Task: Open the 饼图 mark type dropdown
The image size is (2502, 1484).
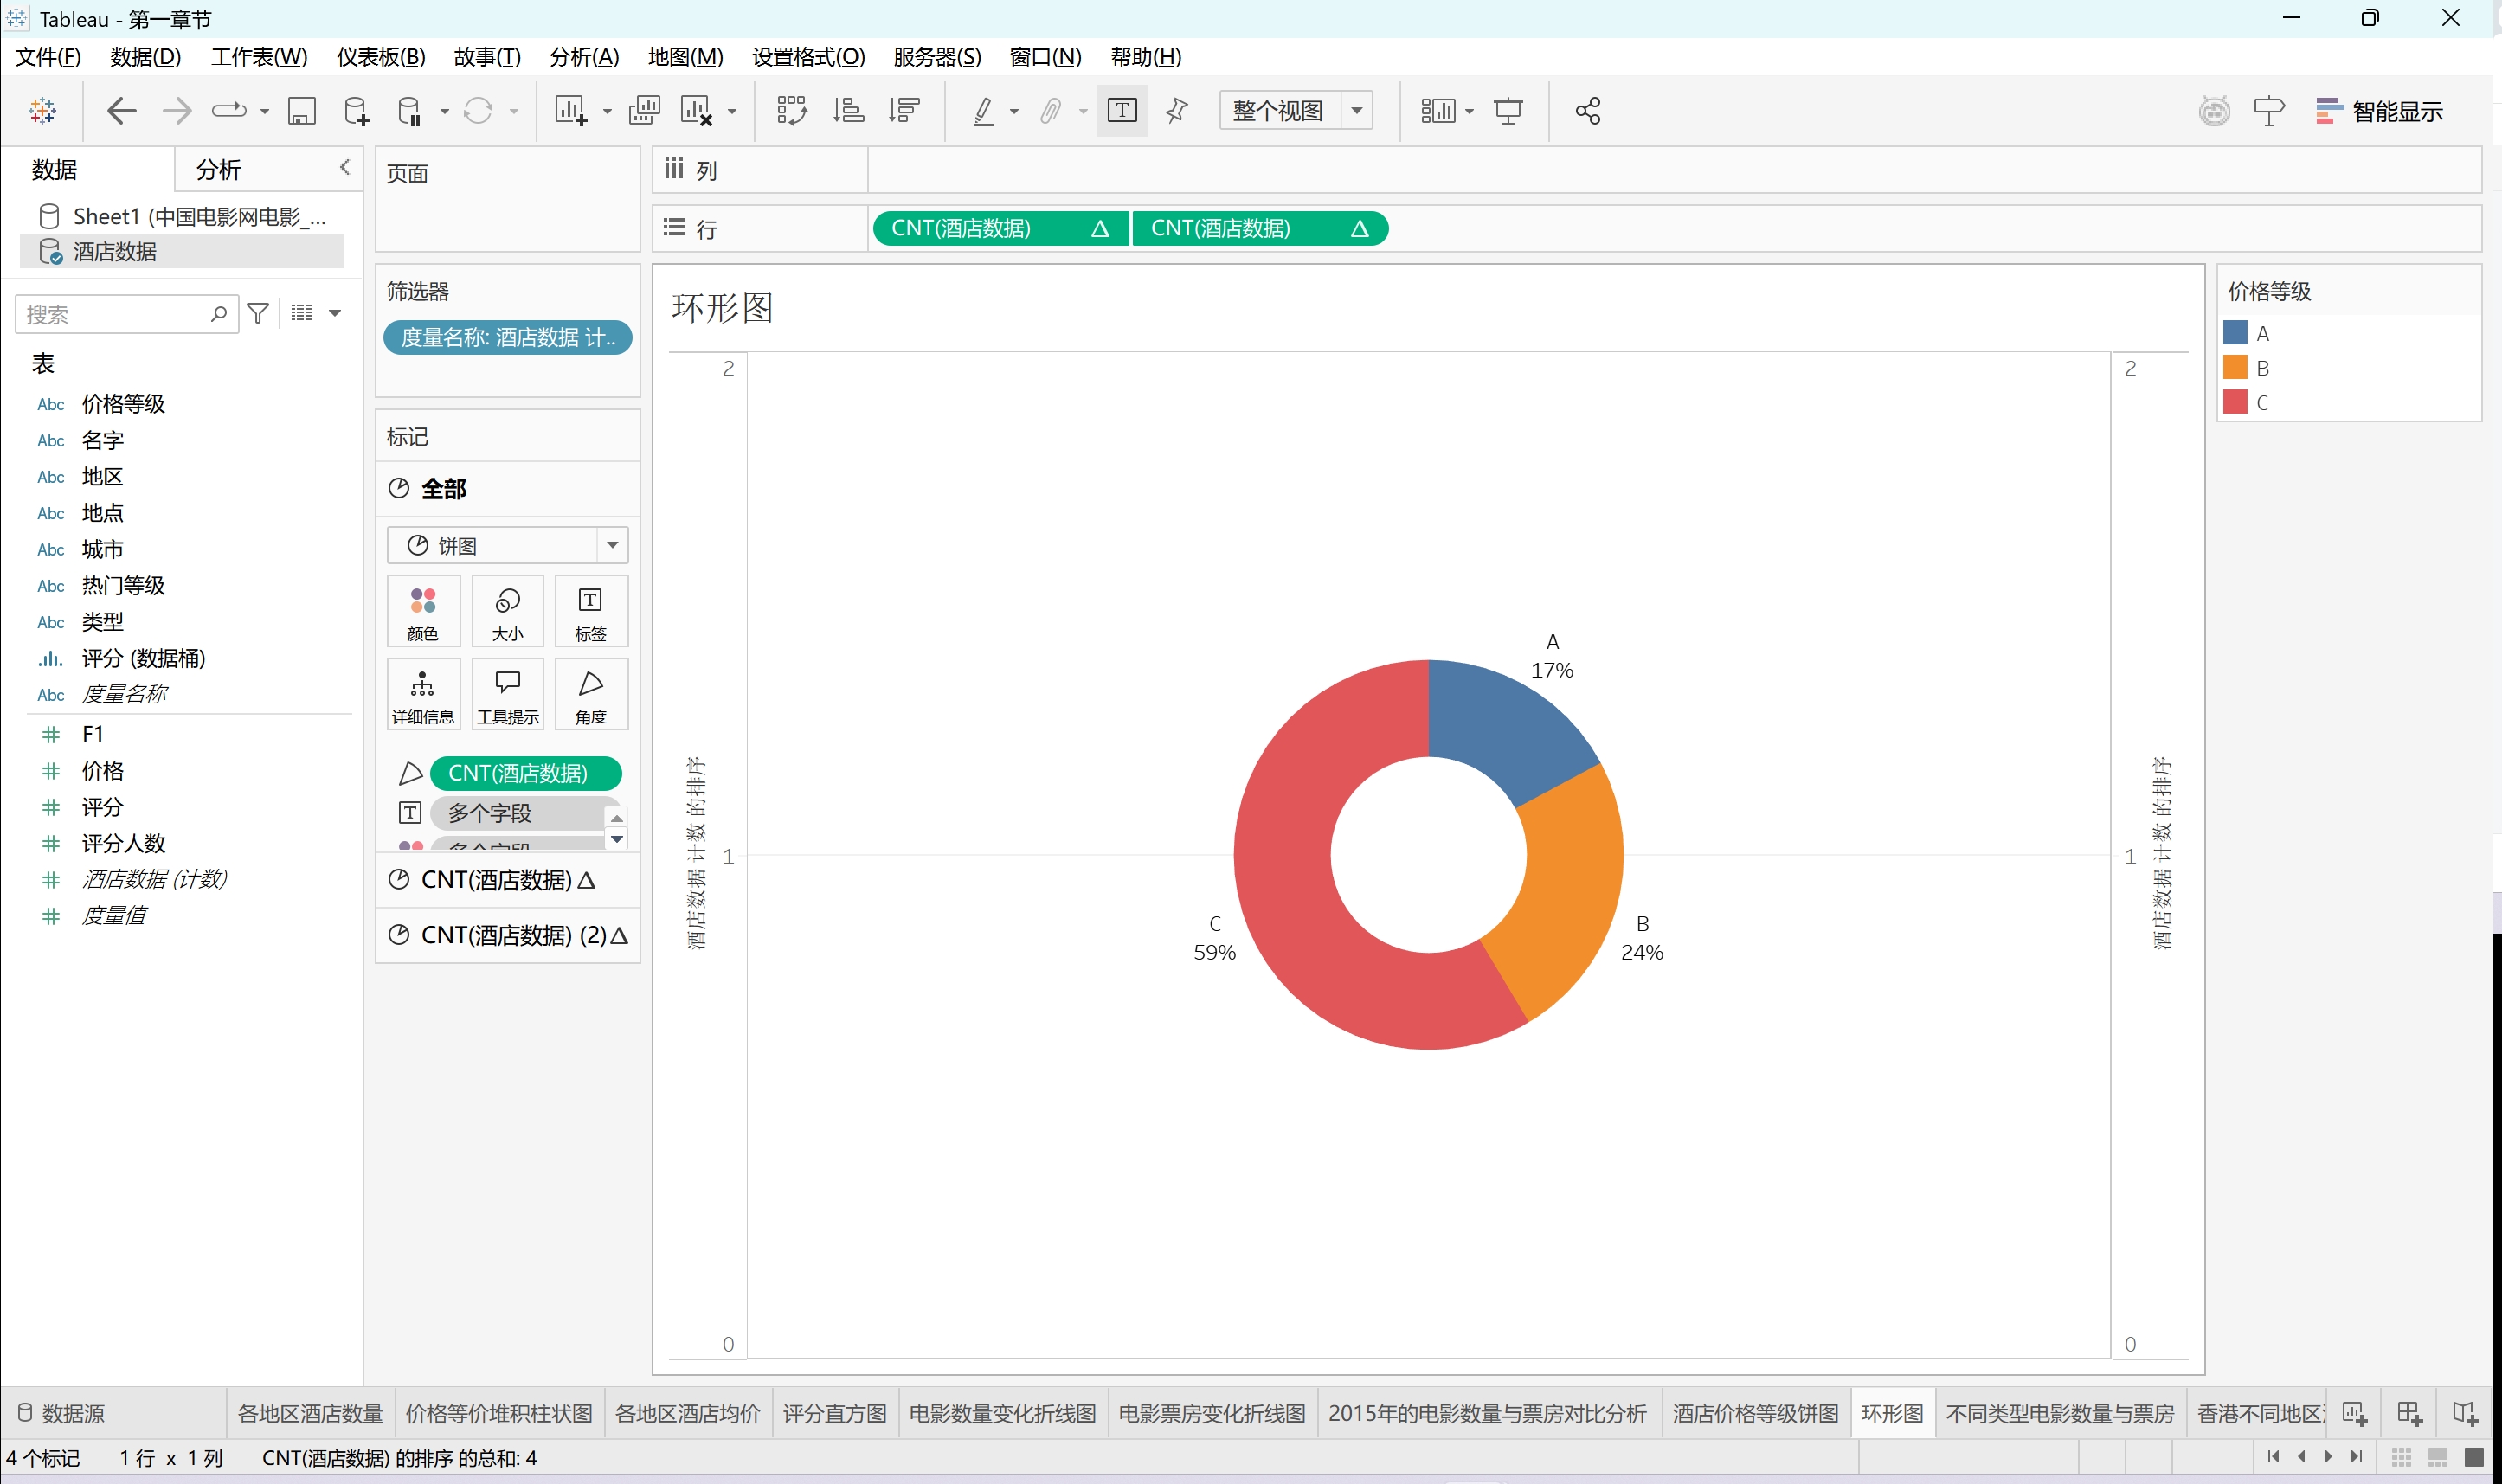Action: pos(612,545)
